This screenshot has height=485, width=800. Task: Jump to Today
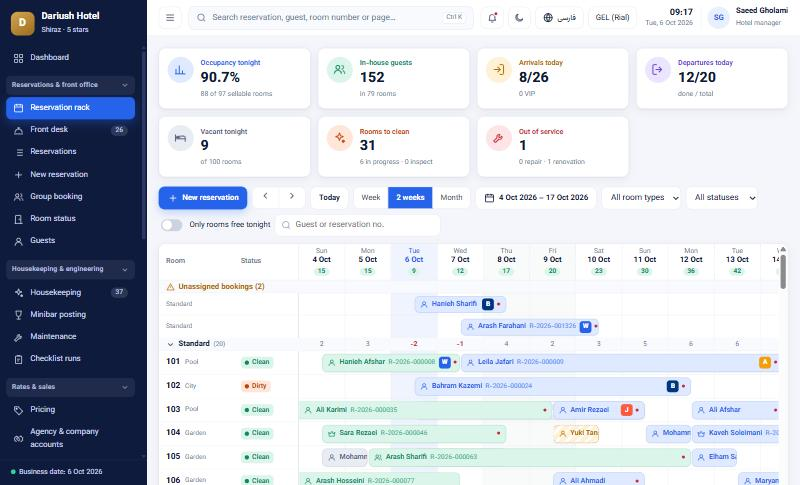[x=330, y=197]
